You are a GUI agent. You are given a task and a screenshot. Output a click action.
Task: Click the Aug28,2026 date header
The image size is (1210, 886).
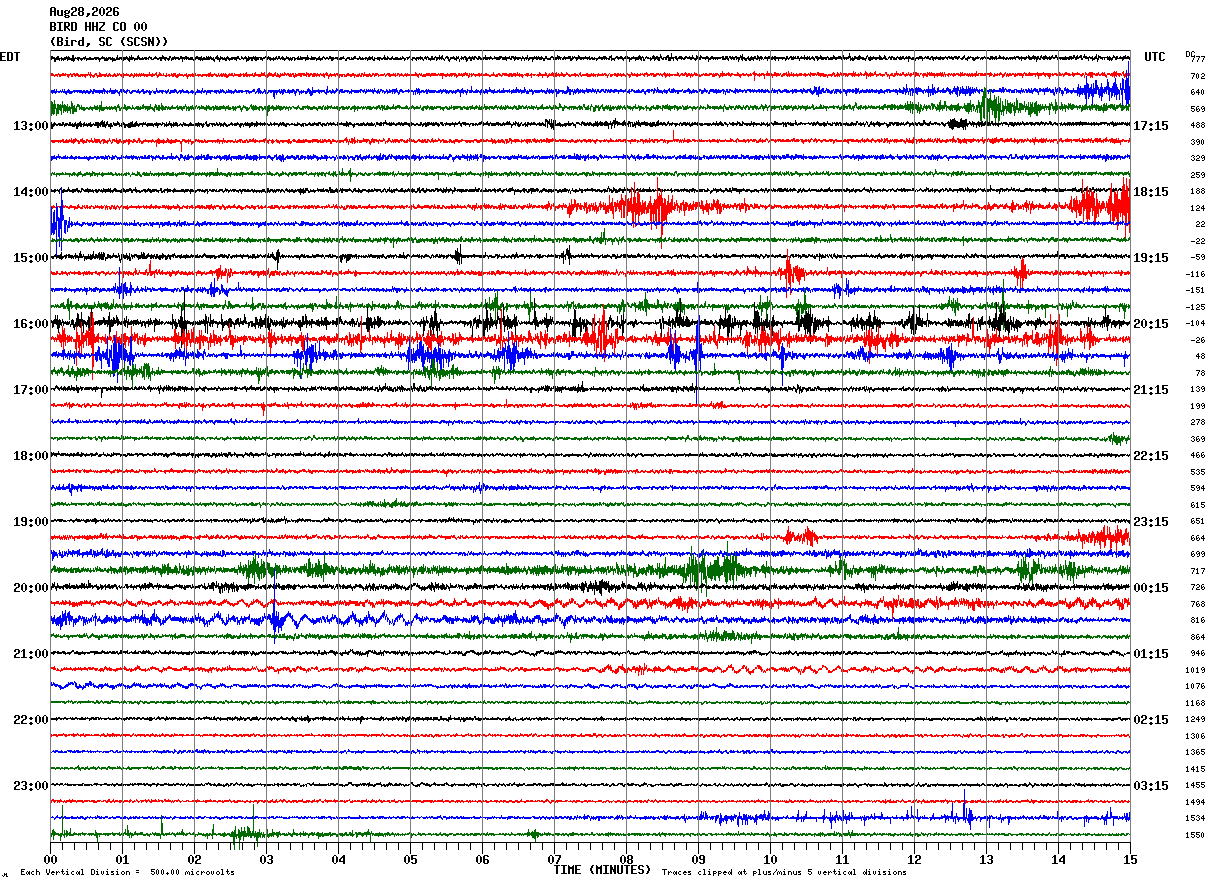pos(84,12)
